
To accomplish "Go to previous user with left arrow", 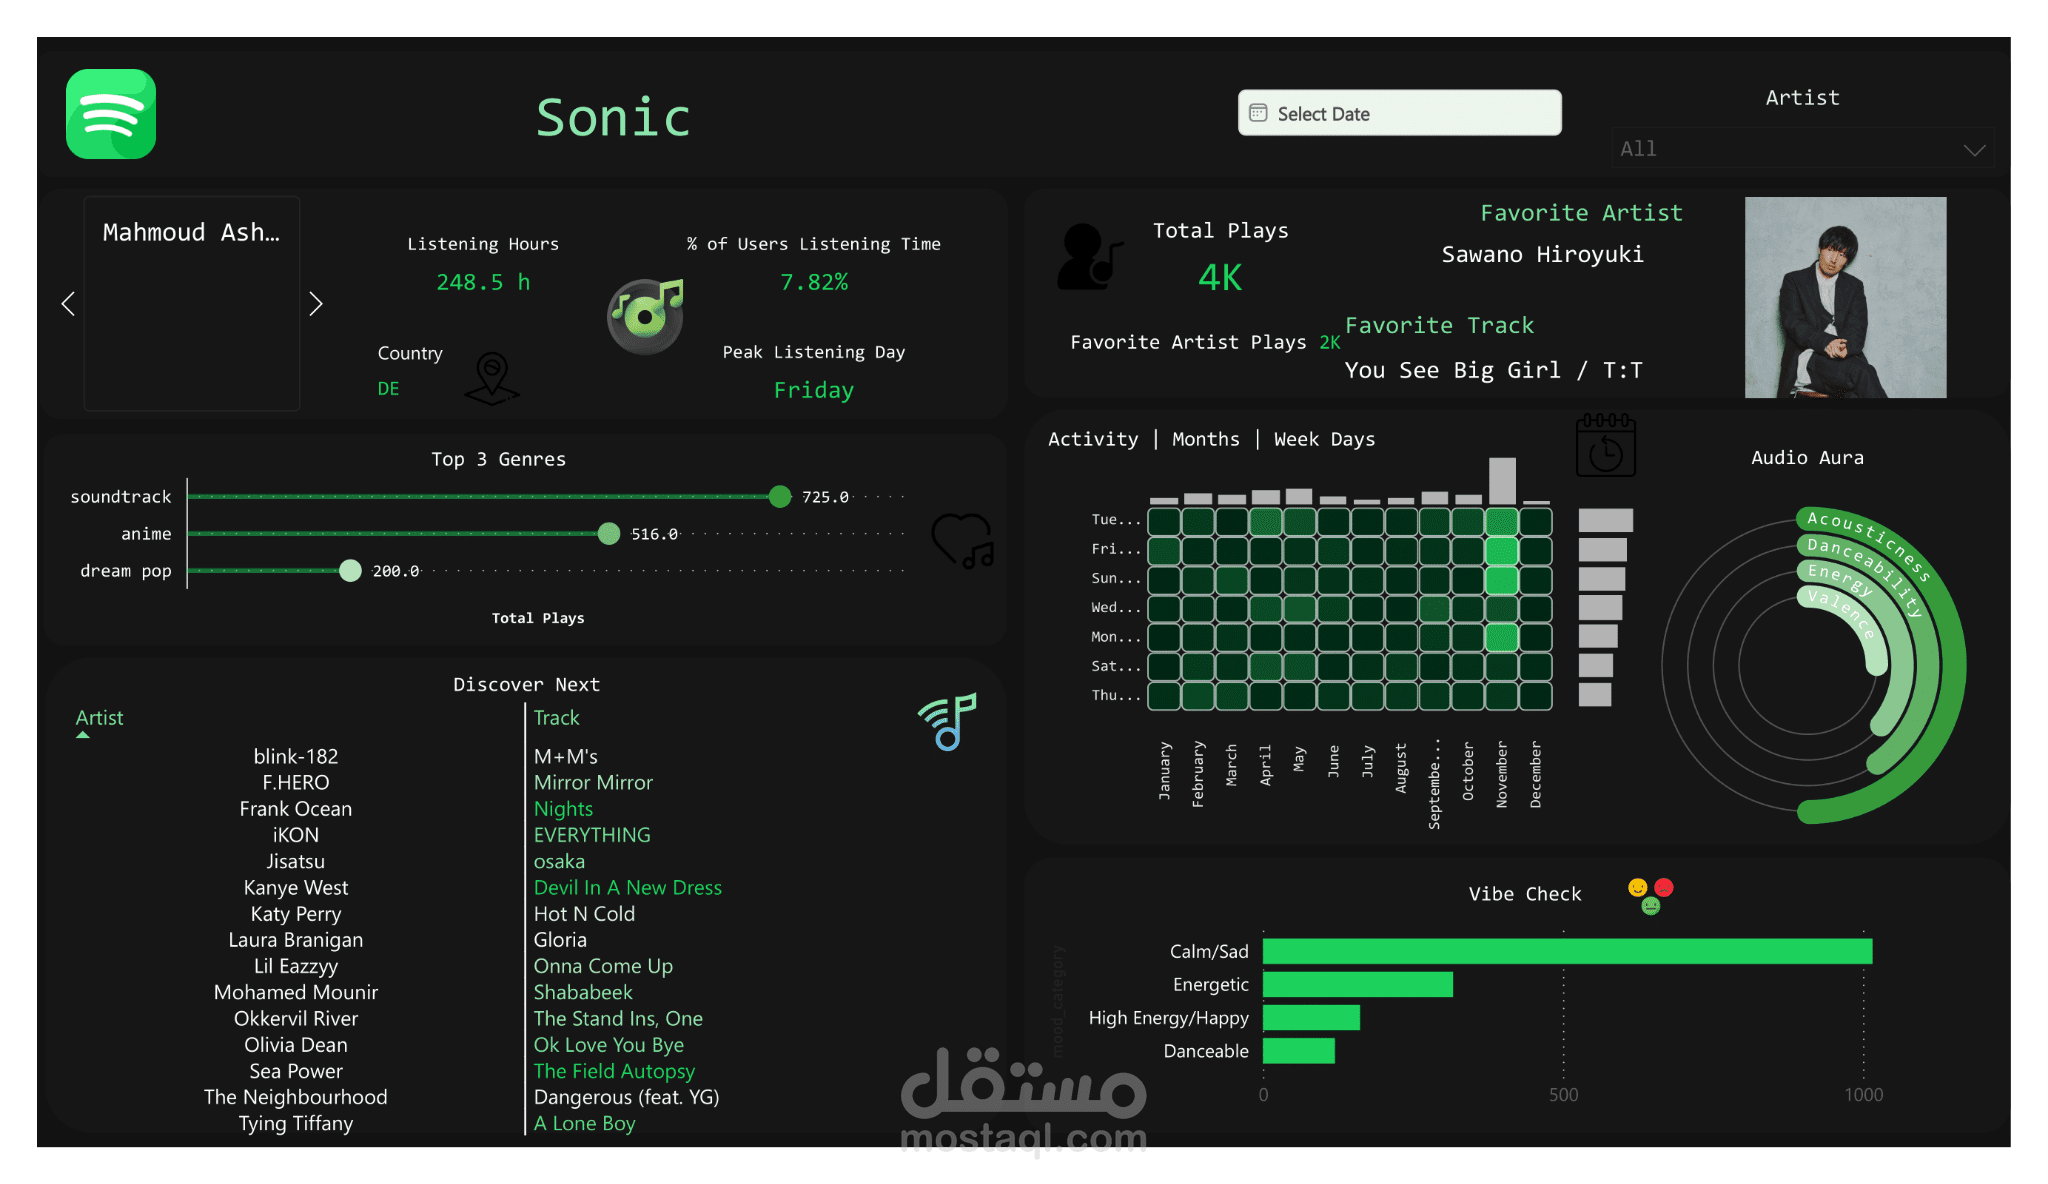I will coord(68,303).
